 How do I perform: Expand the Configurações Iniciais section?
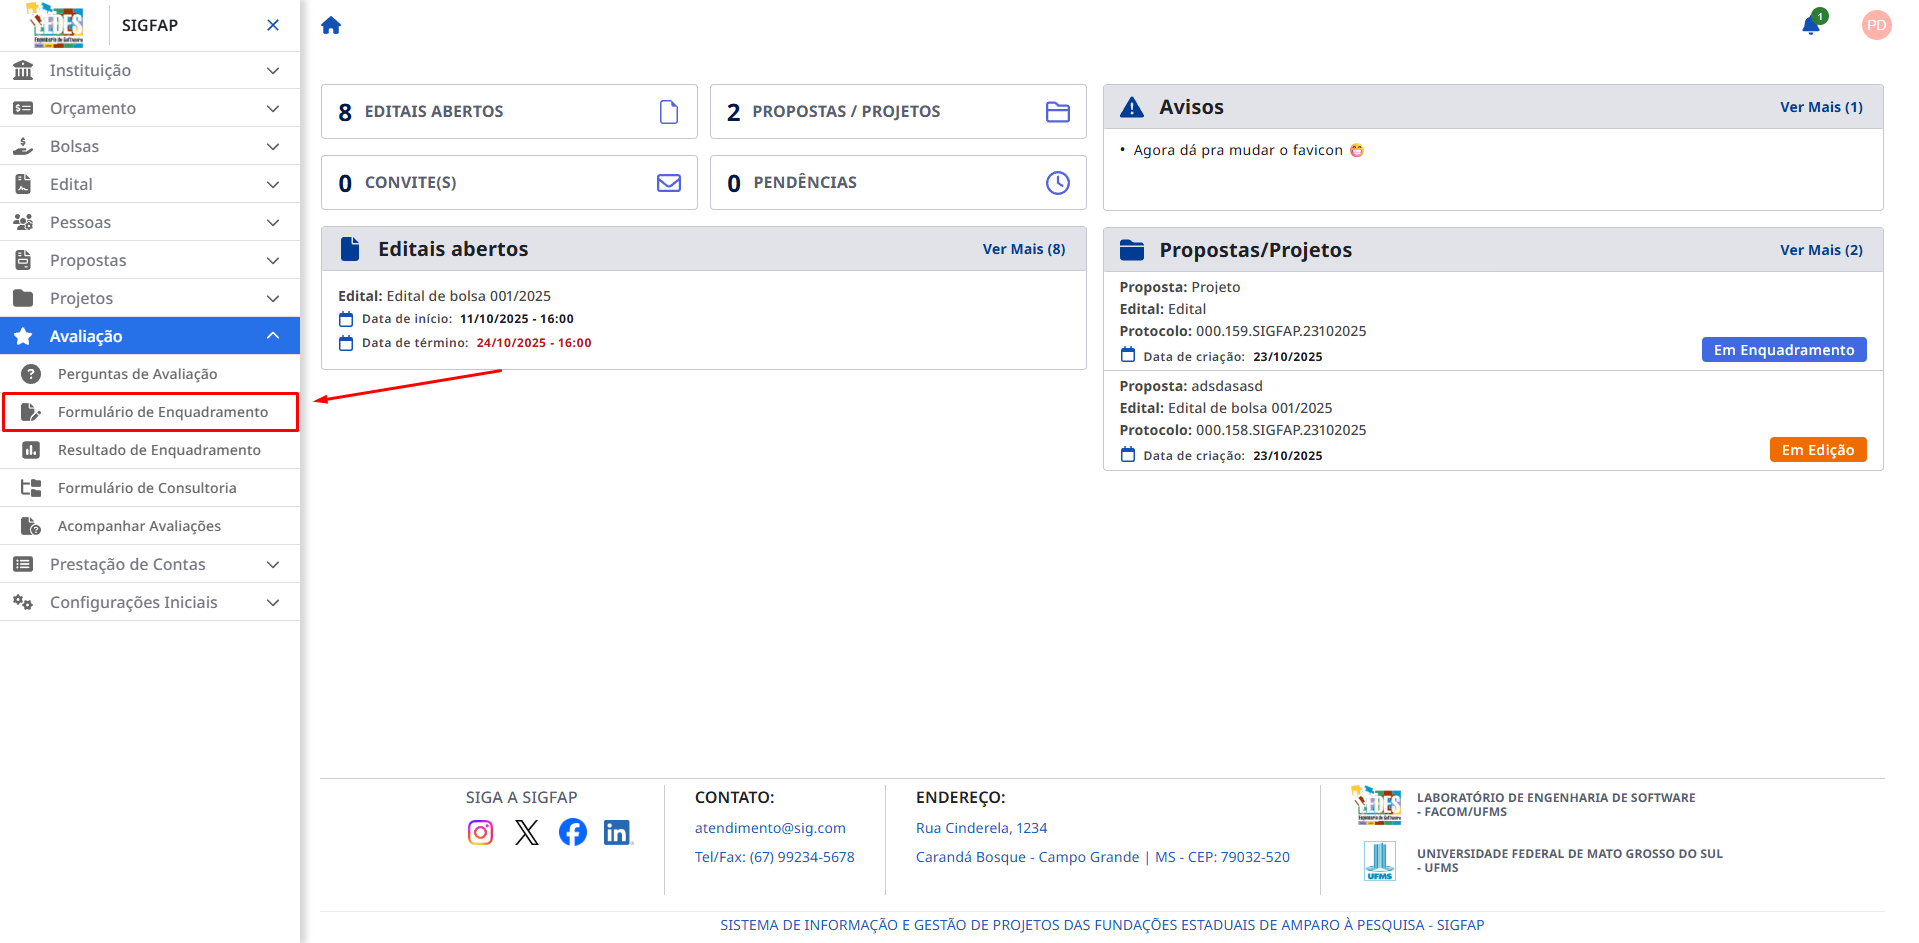click(x=150, y=602)
